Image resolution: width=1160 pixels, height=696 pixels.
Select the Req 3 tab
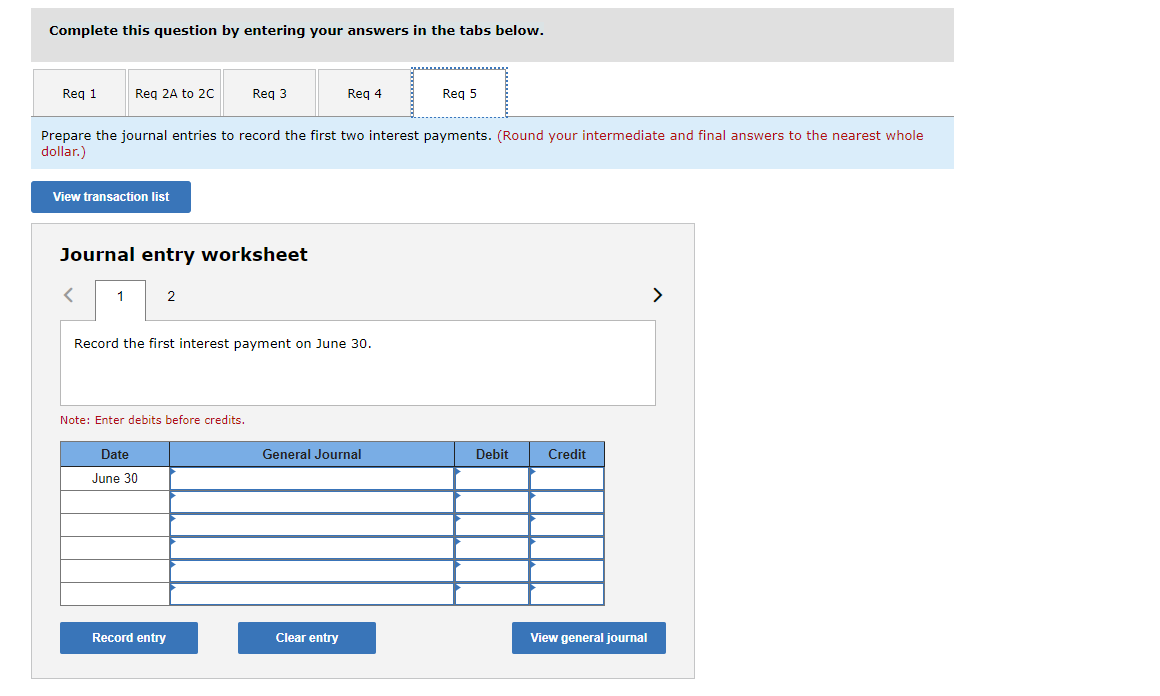(269, 93)
